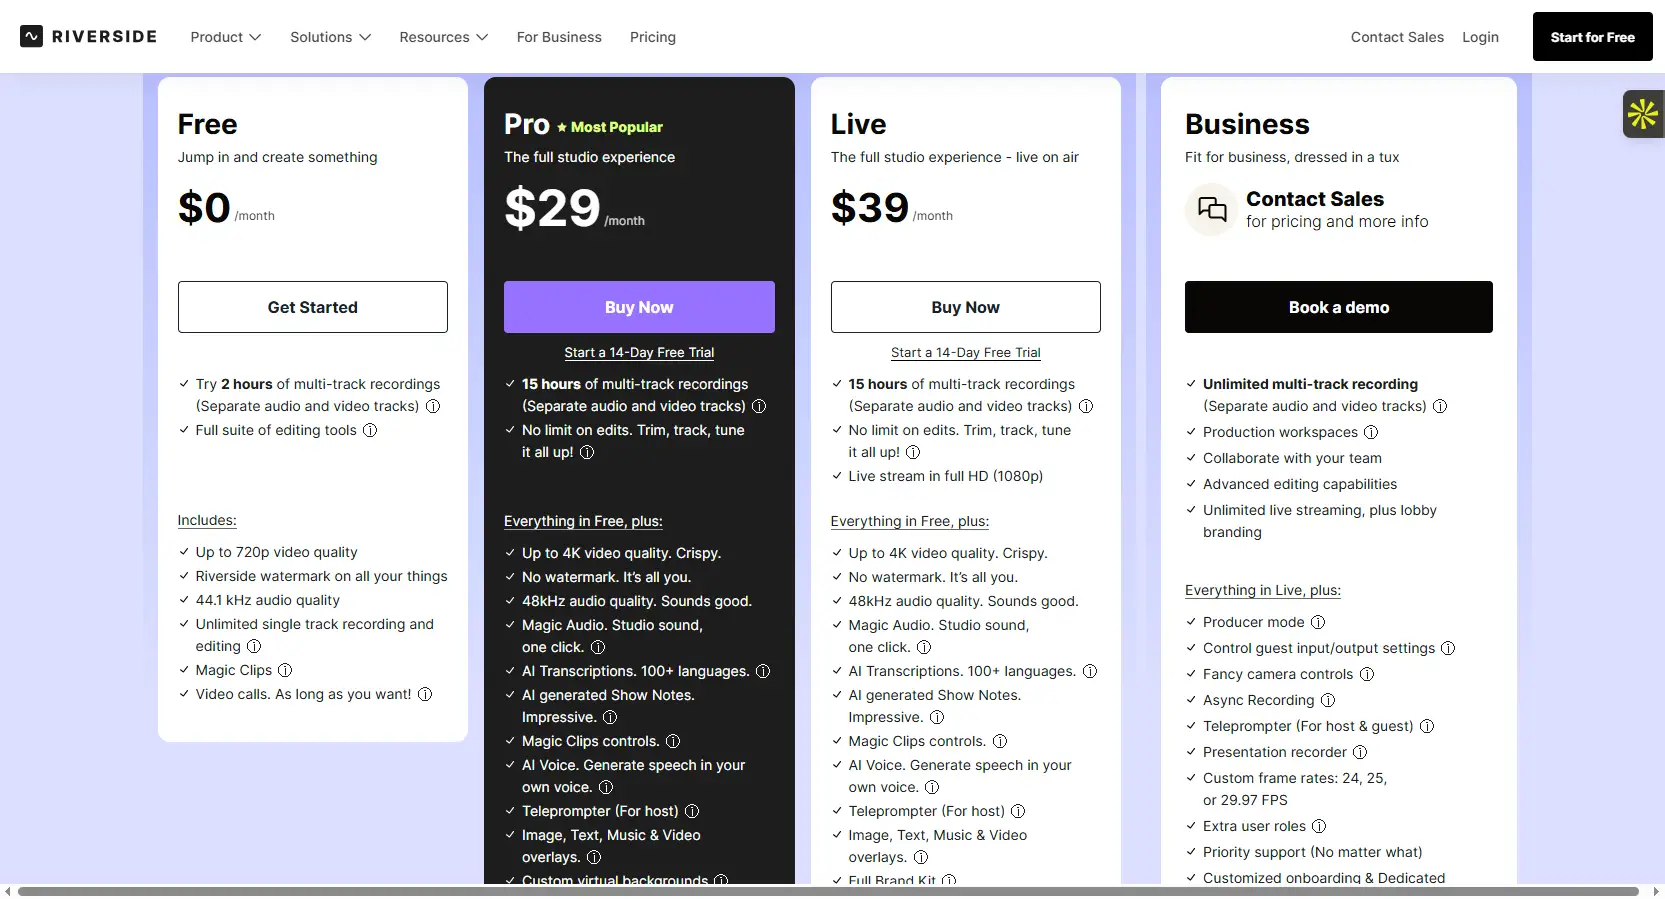Go to the Pricing menu item
Viewport: 1665px width, 899px height.
tap(653, 37)
